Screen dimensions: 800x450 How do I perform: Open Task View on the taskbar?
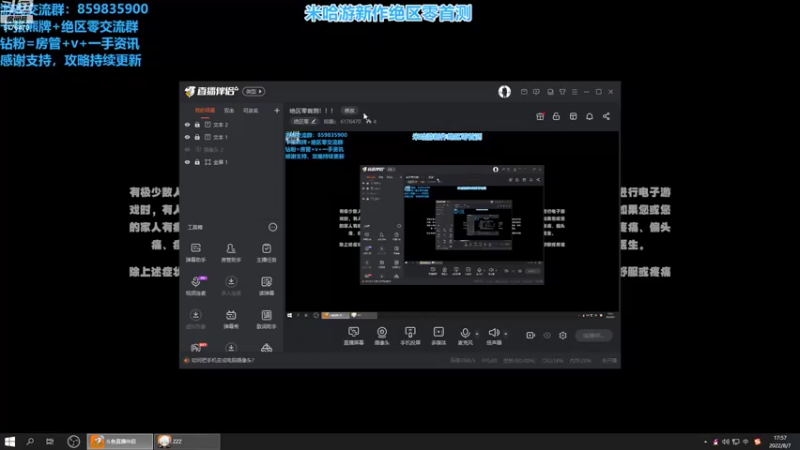49,441
